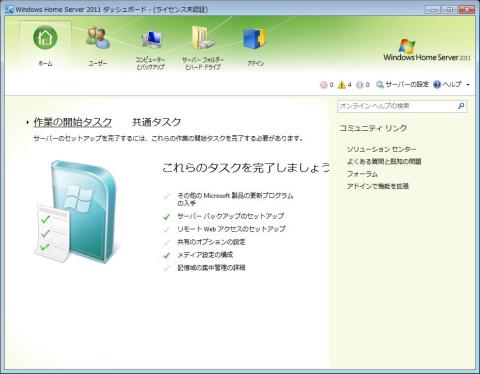
Task: Open ソリューション センター community link
Action: point(381,149)
